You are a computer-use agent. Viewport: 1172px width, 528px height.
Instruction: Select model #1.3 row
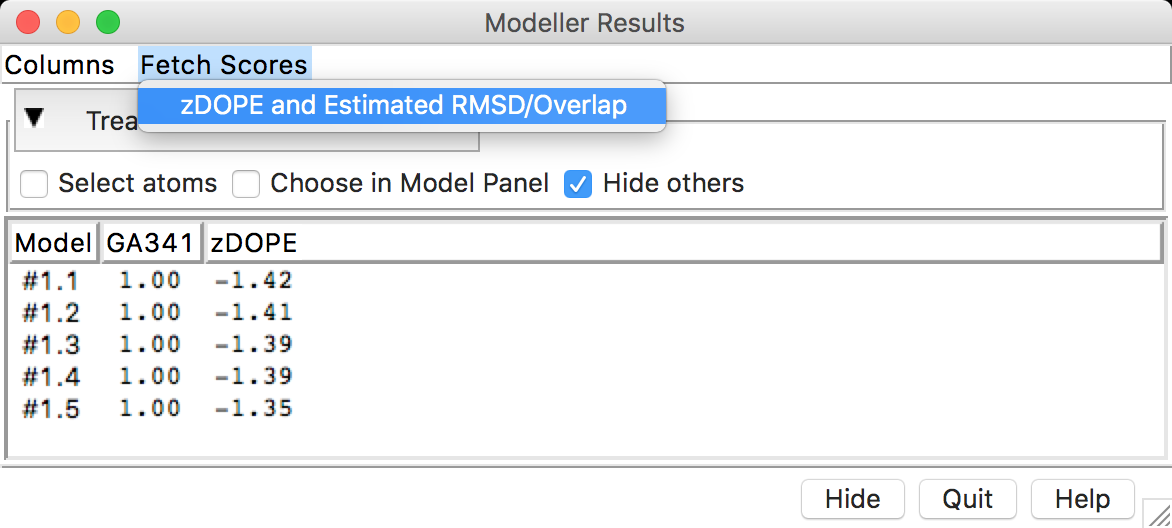[585, 345]
